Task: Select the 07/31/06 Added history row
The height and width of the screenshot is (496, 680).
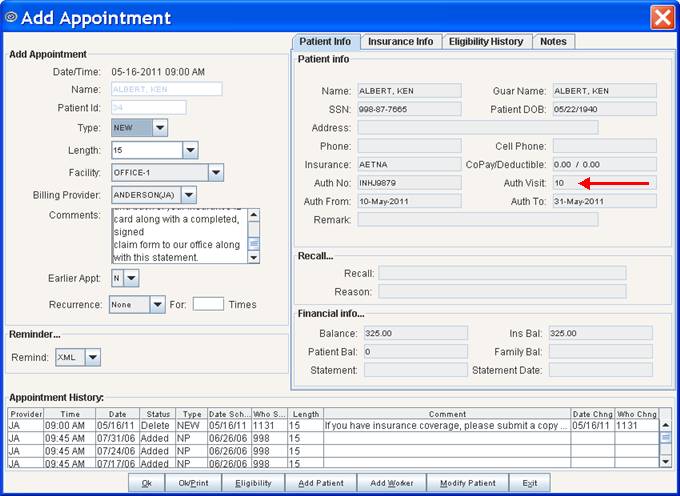Action: 333,438
